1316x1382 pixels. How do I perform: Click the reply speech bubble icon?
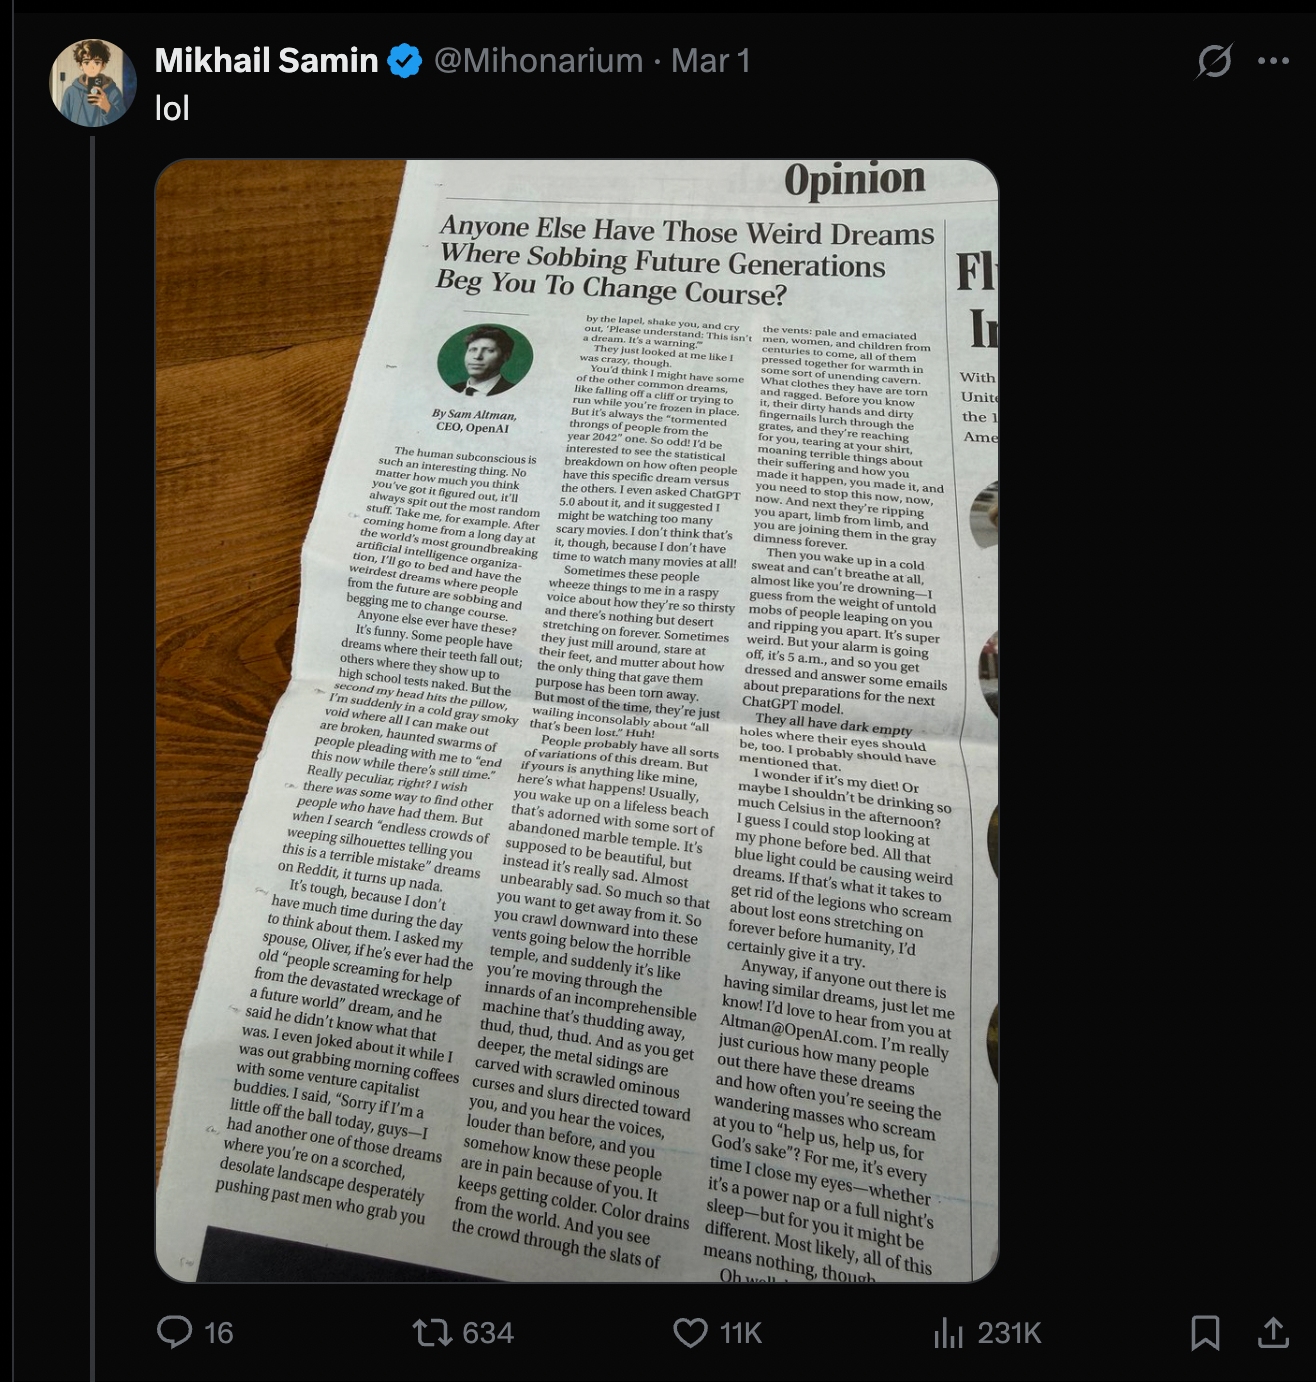click(x=175, y=1332)
